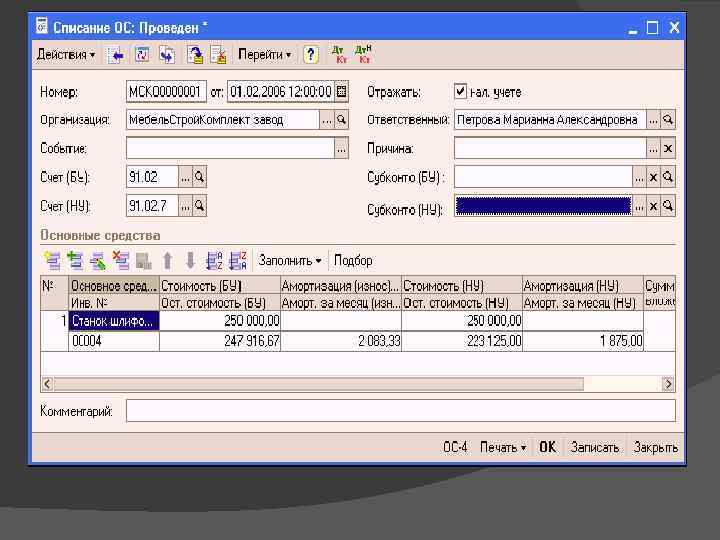Viewport: 720px width, 540px height.
Task: Click magnifier icon next to Организация
Action: tap(341, 120)
